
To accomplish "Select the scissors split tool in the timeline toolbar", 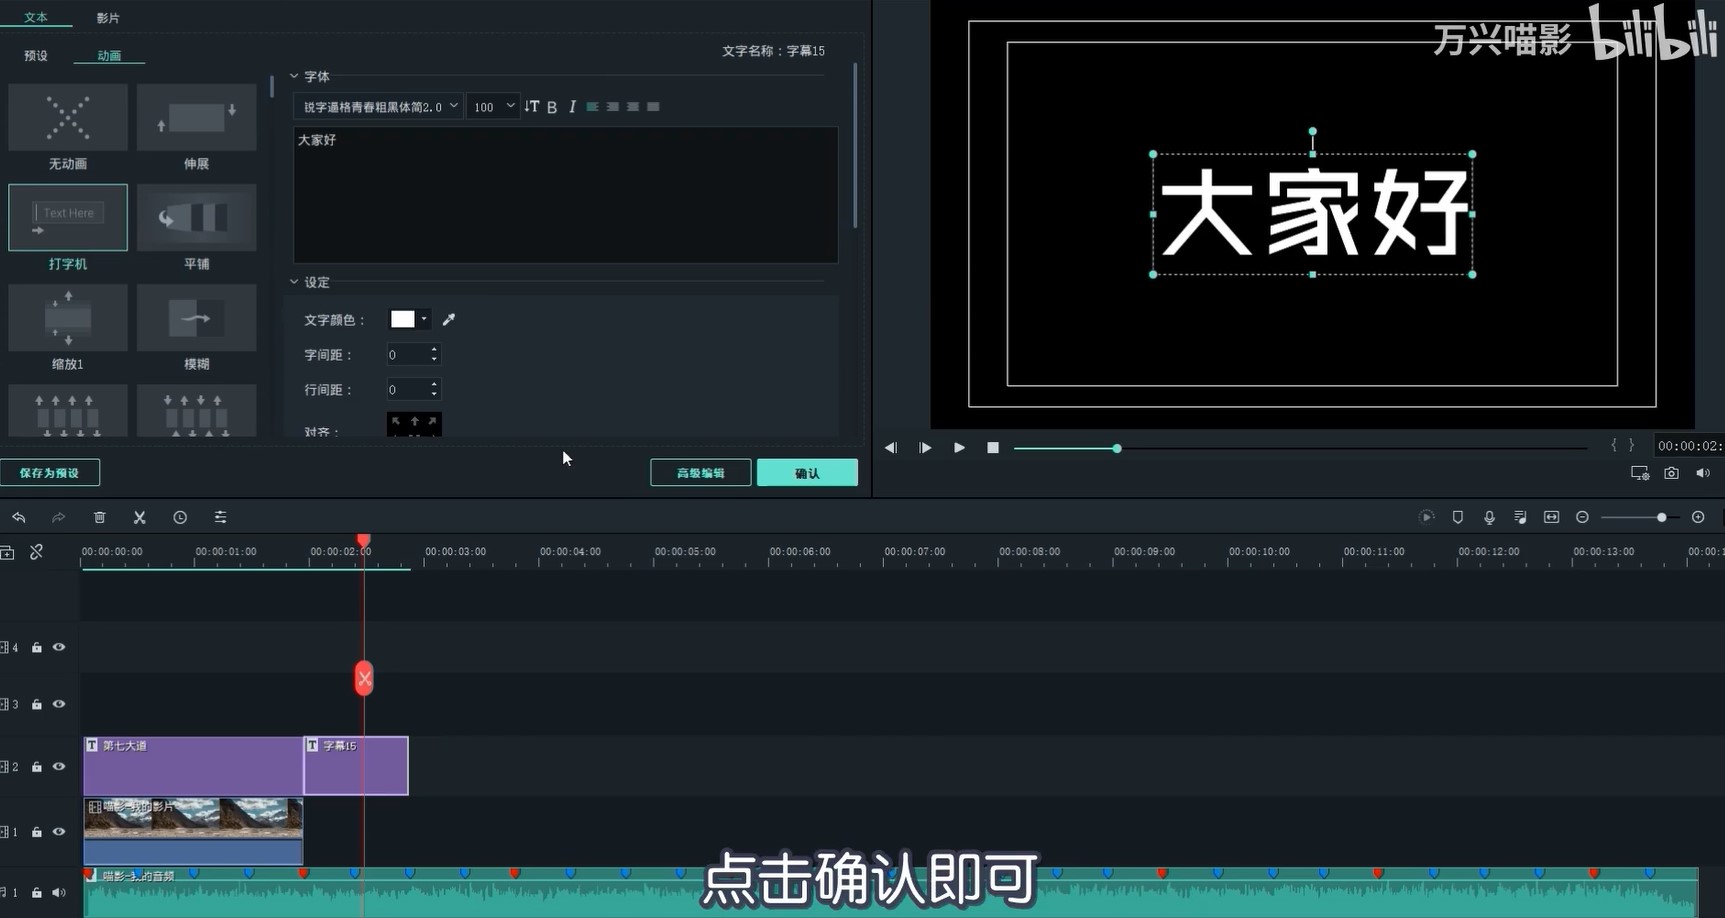I will point(139,517).
